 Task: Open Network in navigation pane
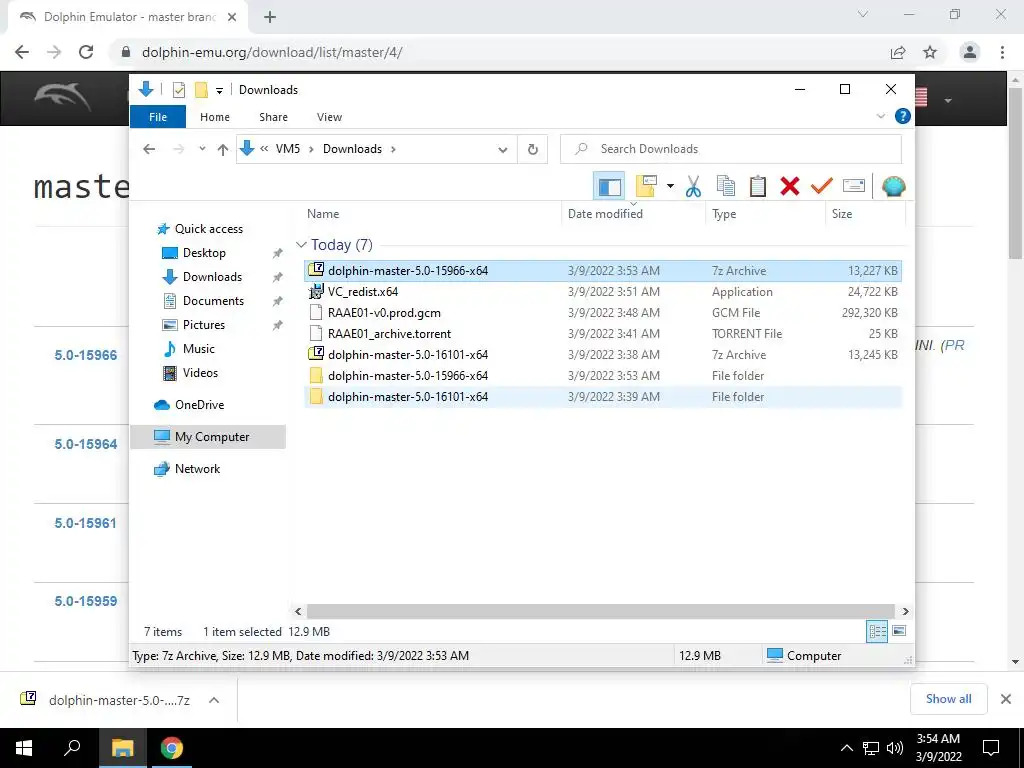(x=197, y=469)
